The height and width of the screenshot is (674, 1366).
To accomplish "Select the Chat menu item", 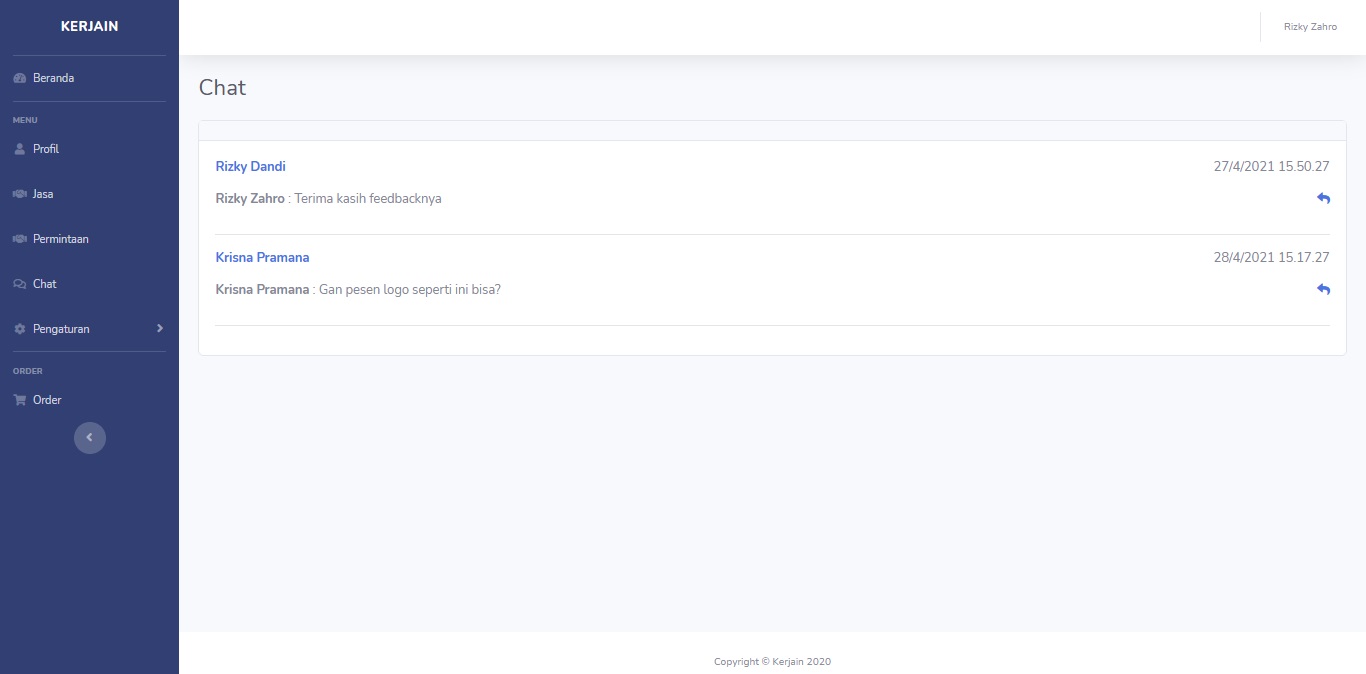I will [89, 284].
